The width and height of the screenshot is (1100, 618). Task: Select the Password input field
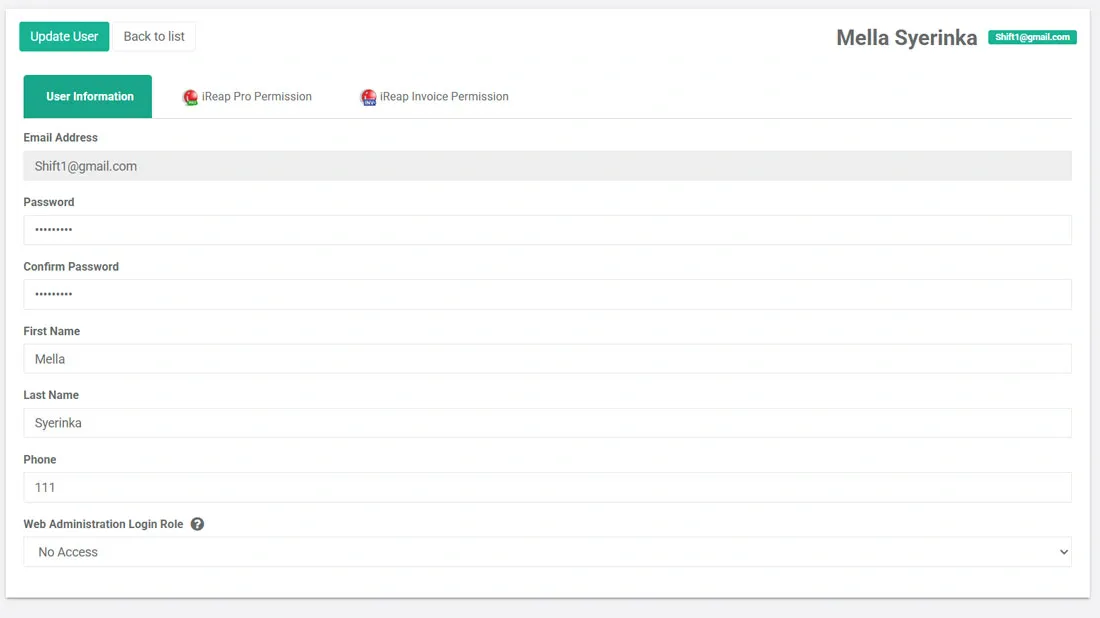point(548,229)
